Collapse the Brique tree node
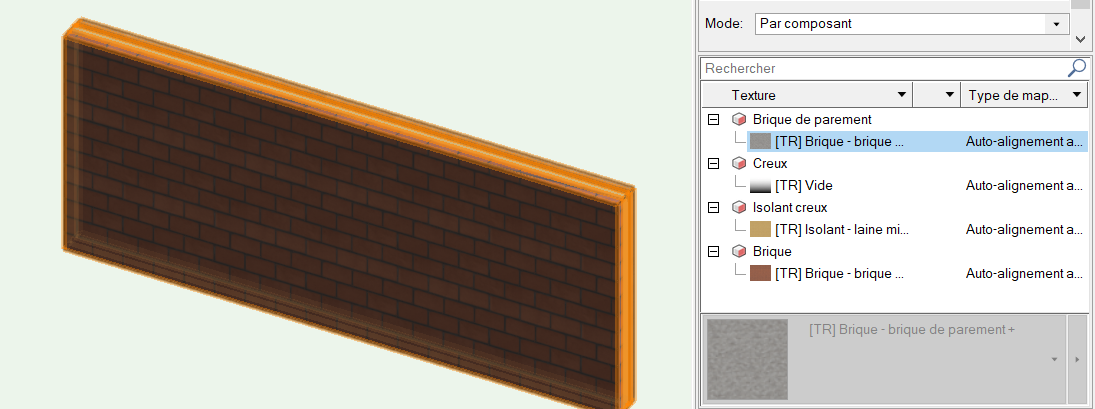1095x409 pixels. (713, 252)
